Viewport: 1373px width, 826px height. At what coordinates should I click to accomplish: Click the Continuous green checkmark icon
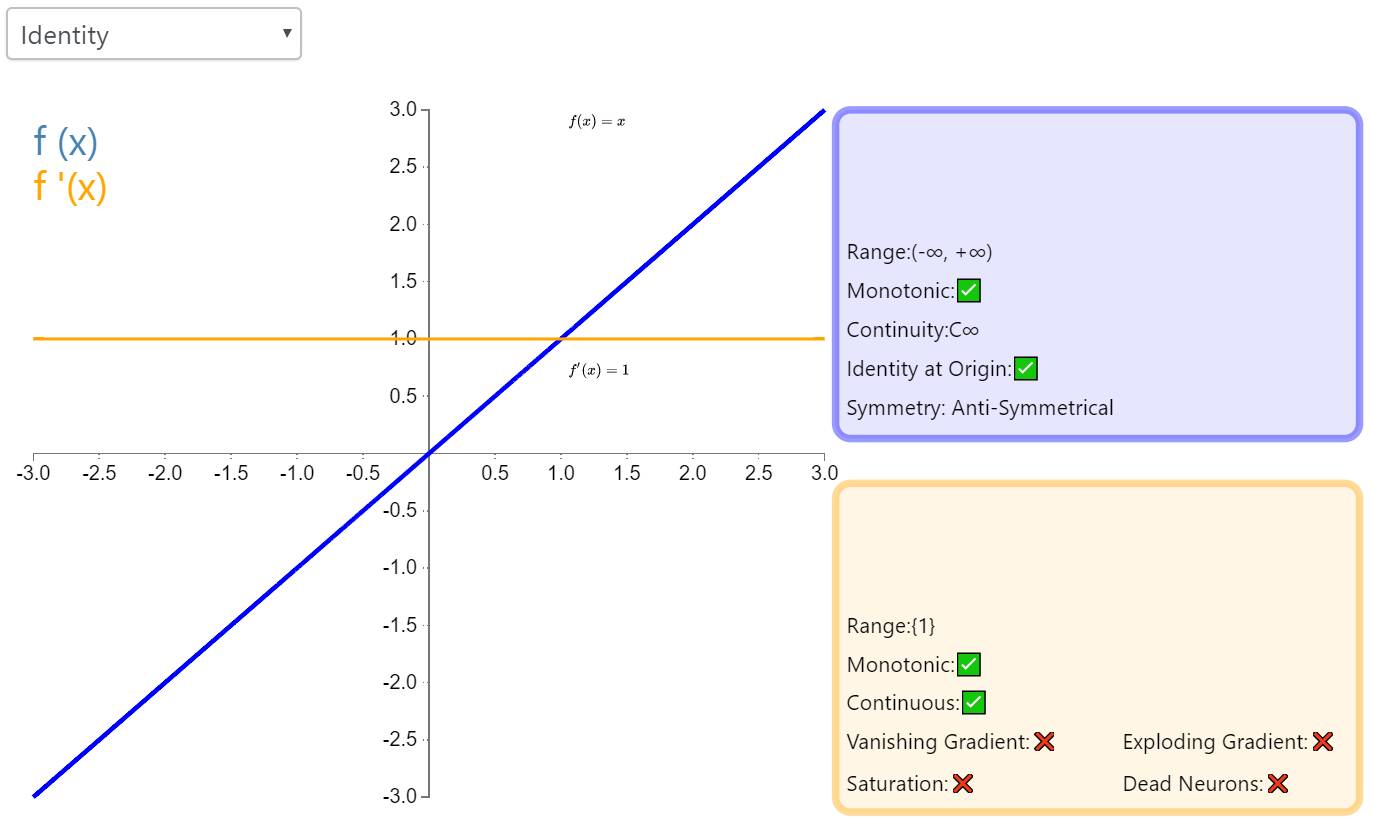973,703
